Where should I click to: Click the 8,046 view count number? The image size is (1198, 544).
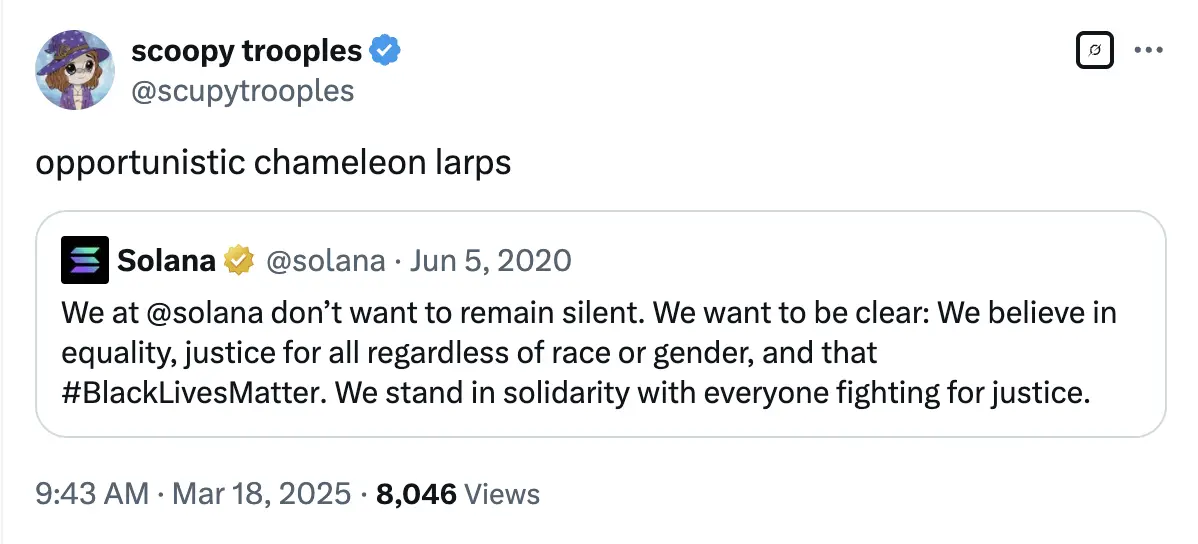(416, 493)
